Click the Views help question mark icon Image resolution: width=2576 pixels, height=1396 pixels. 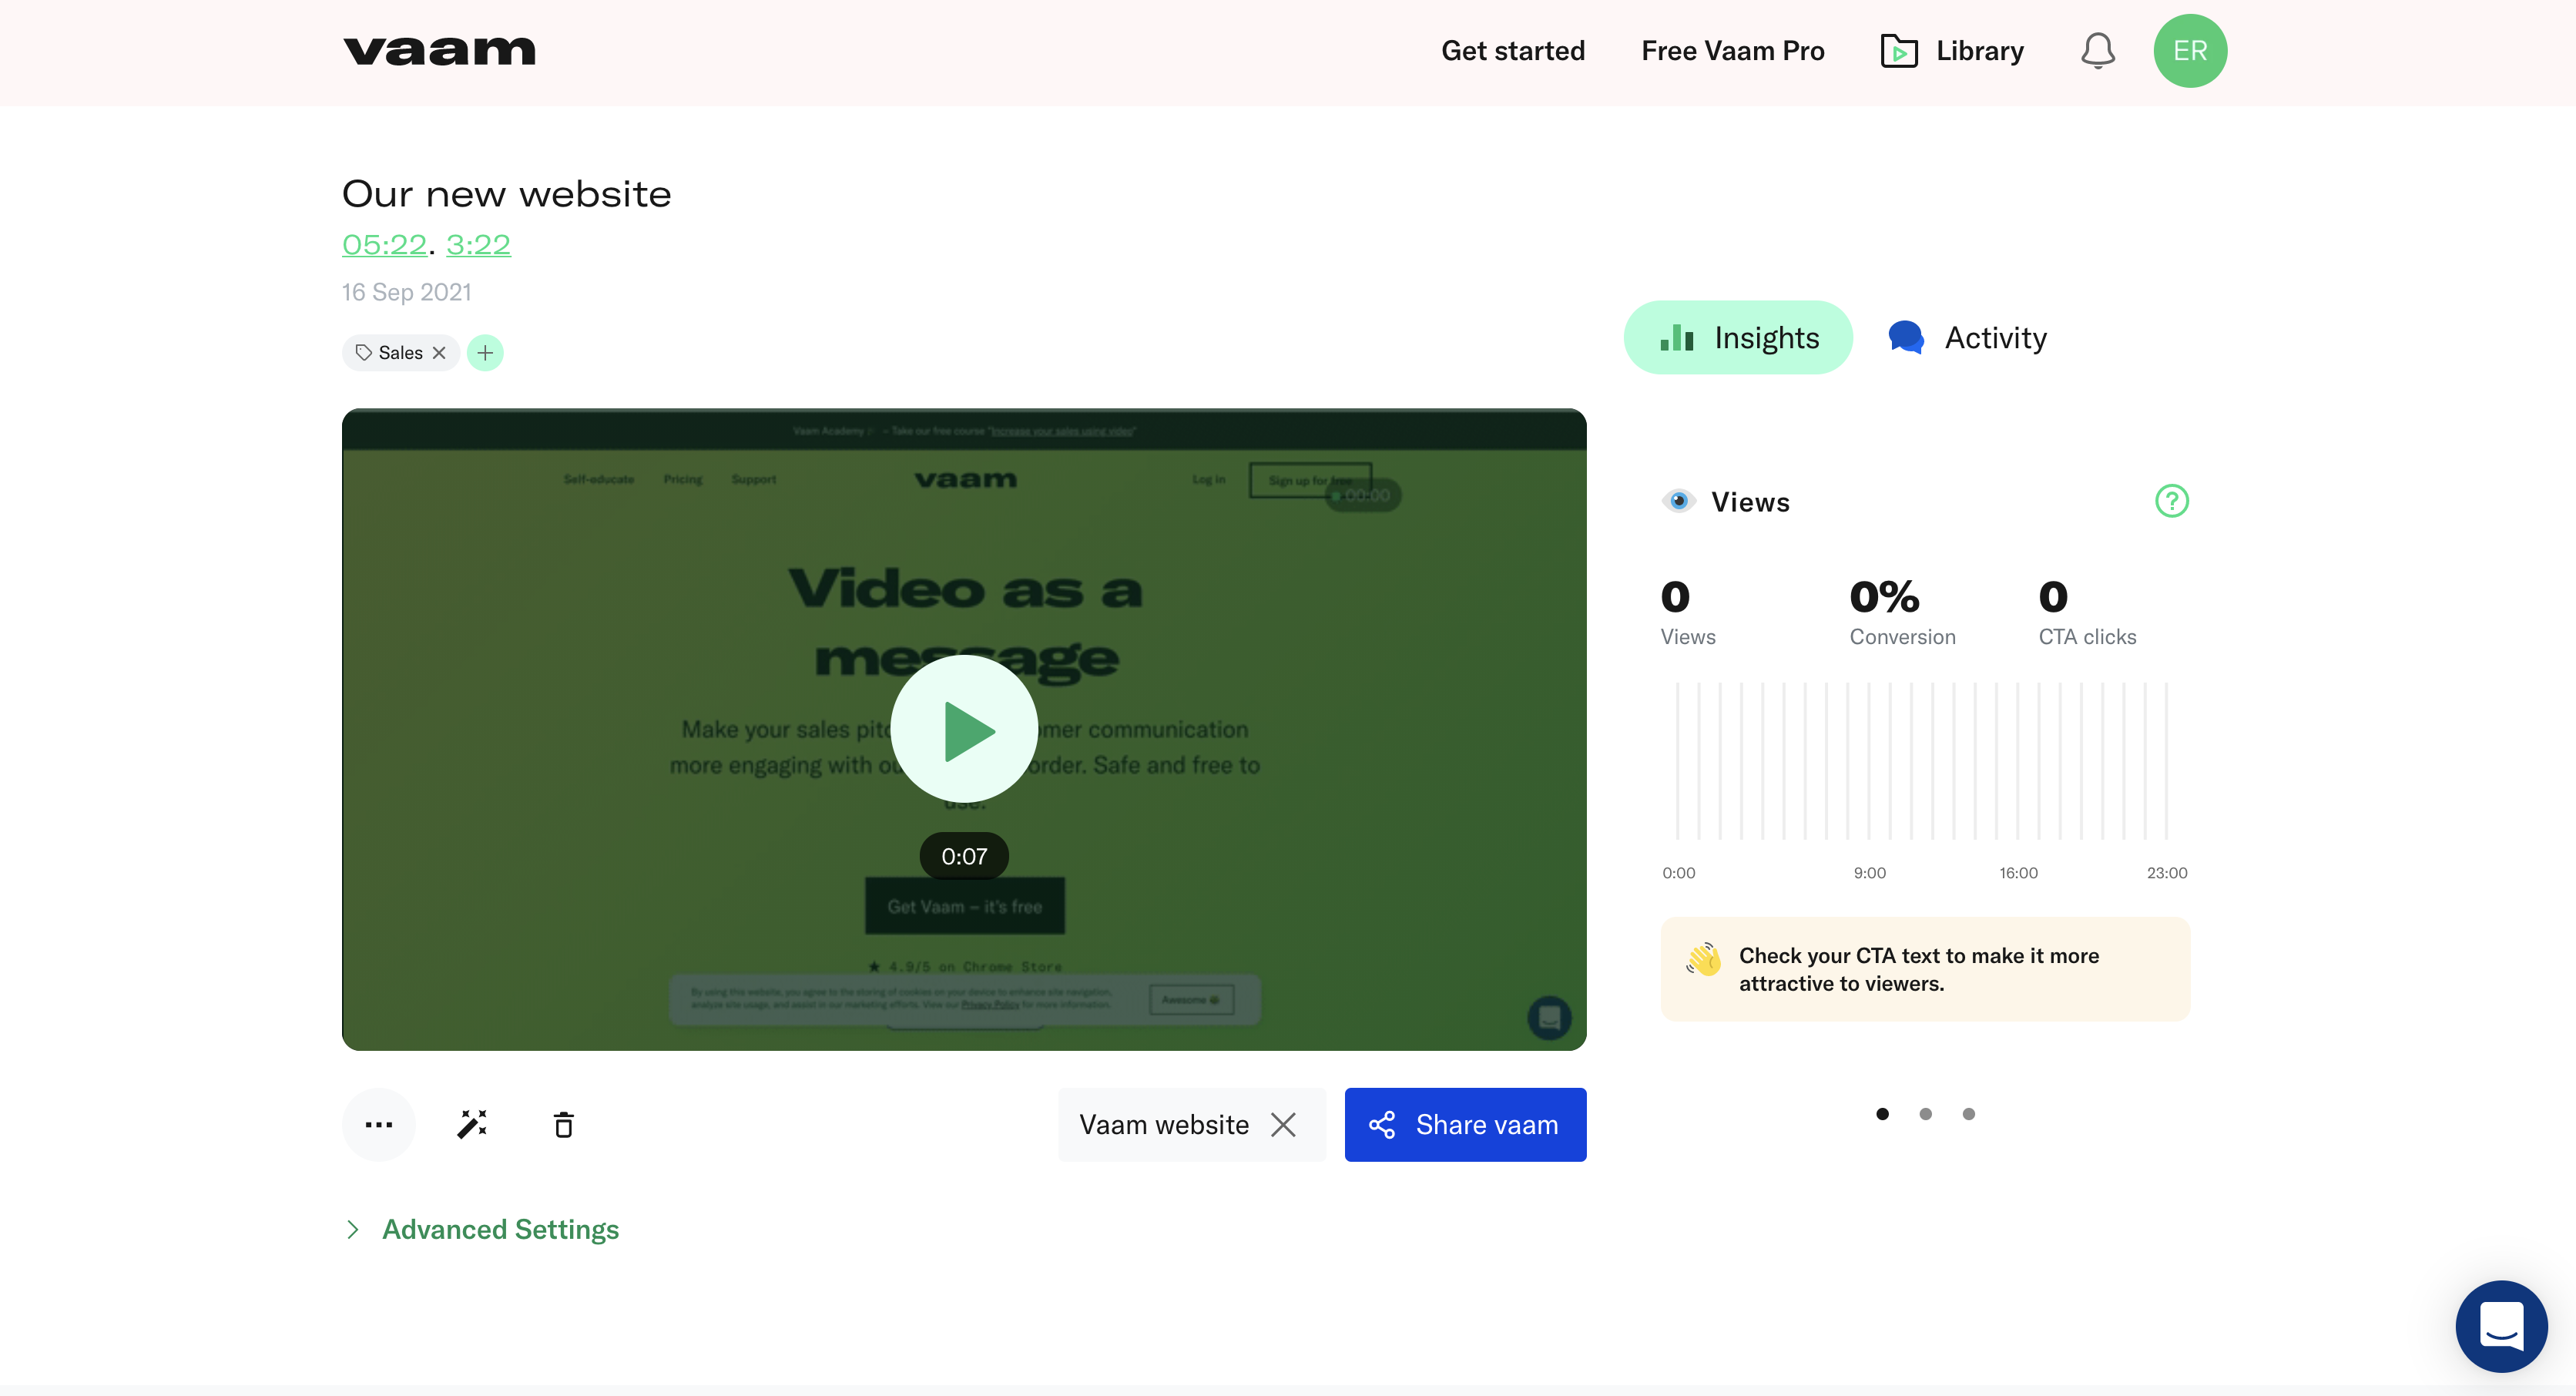[x=2170, y=500]
